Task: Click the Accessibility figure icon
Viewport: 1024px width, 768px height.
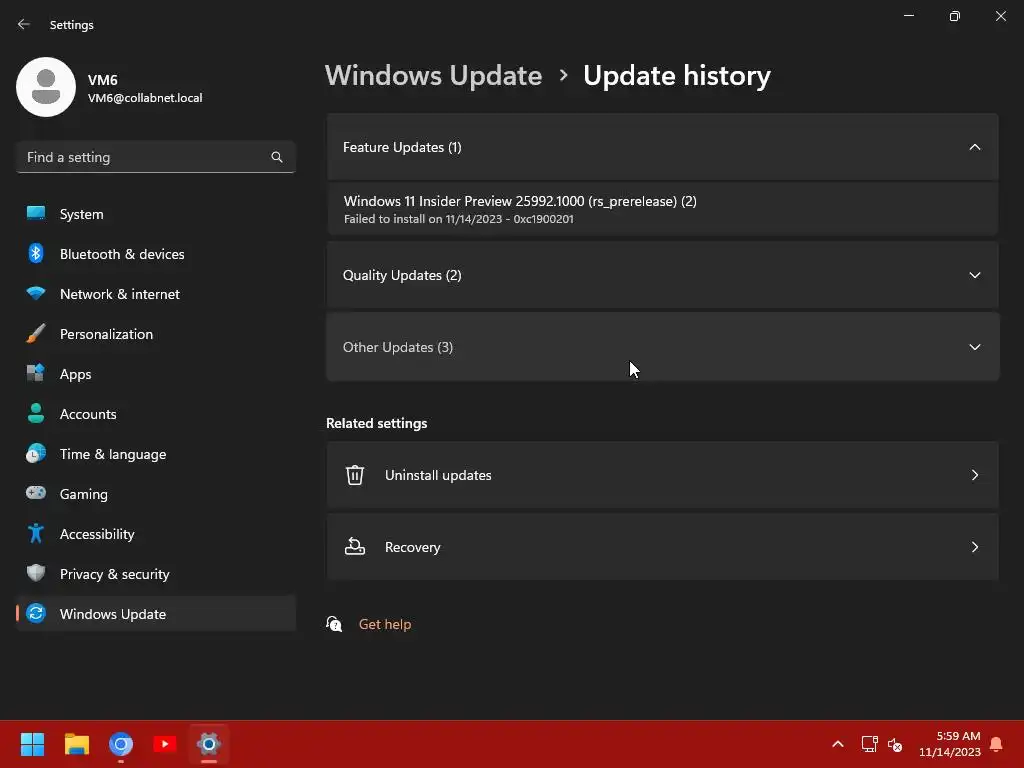Action: tap(36, 534)
